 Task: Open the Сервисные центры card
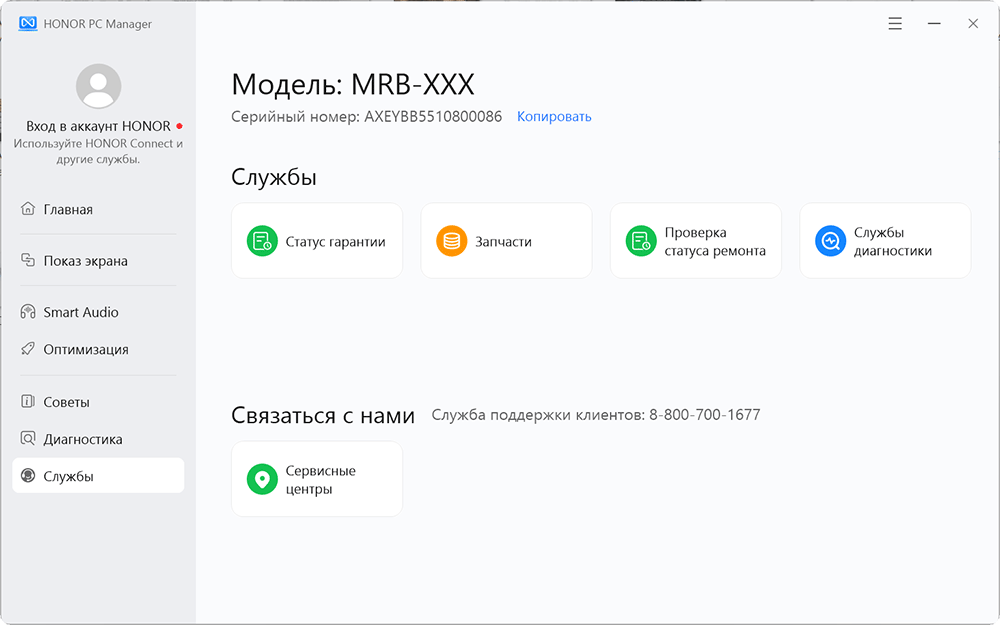pyautogui.click(x=317, y=479)
